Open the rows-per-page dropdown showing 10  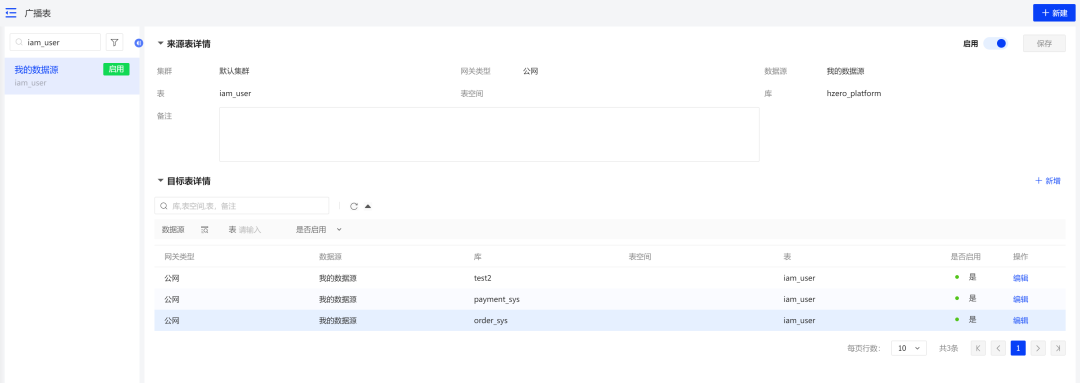click(x=908, y=349)
